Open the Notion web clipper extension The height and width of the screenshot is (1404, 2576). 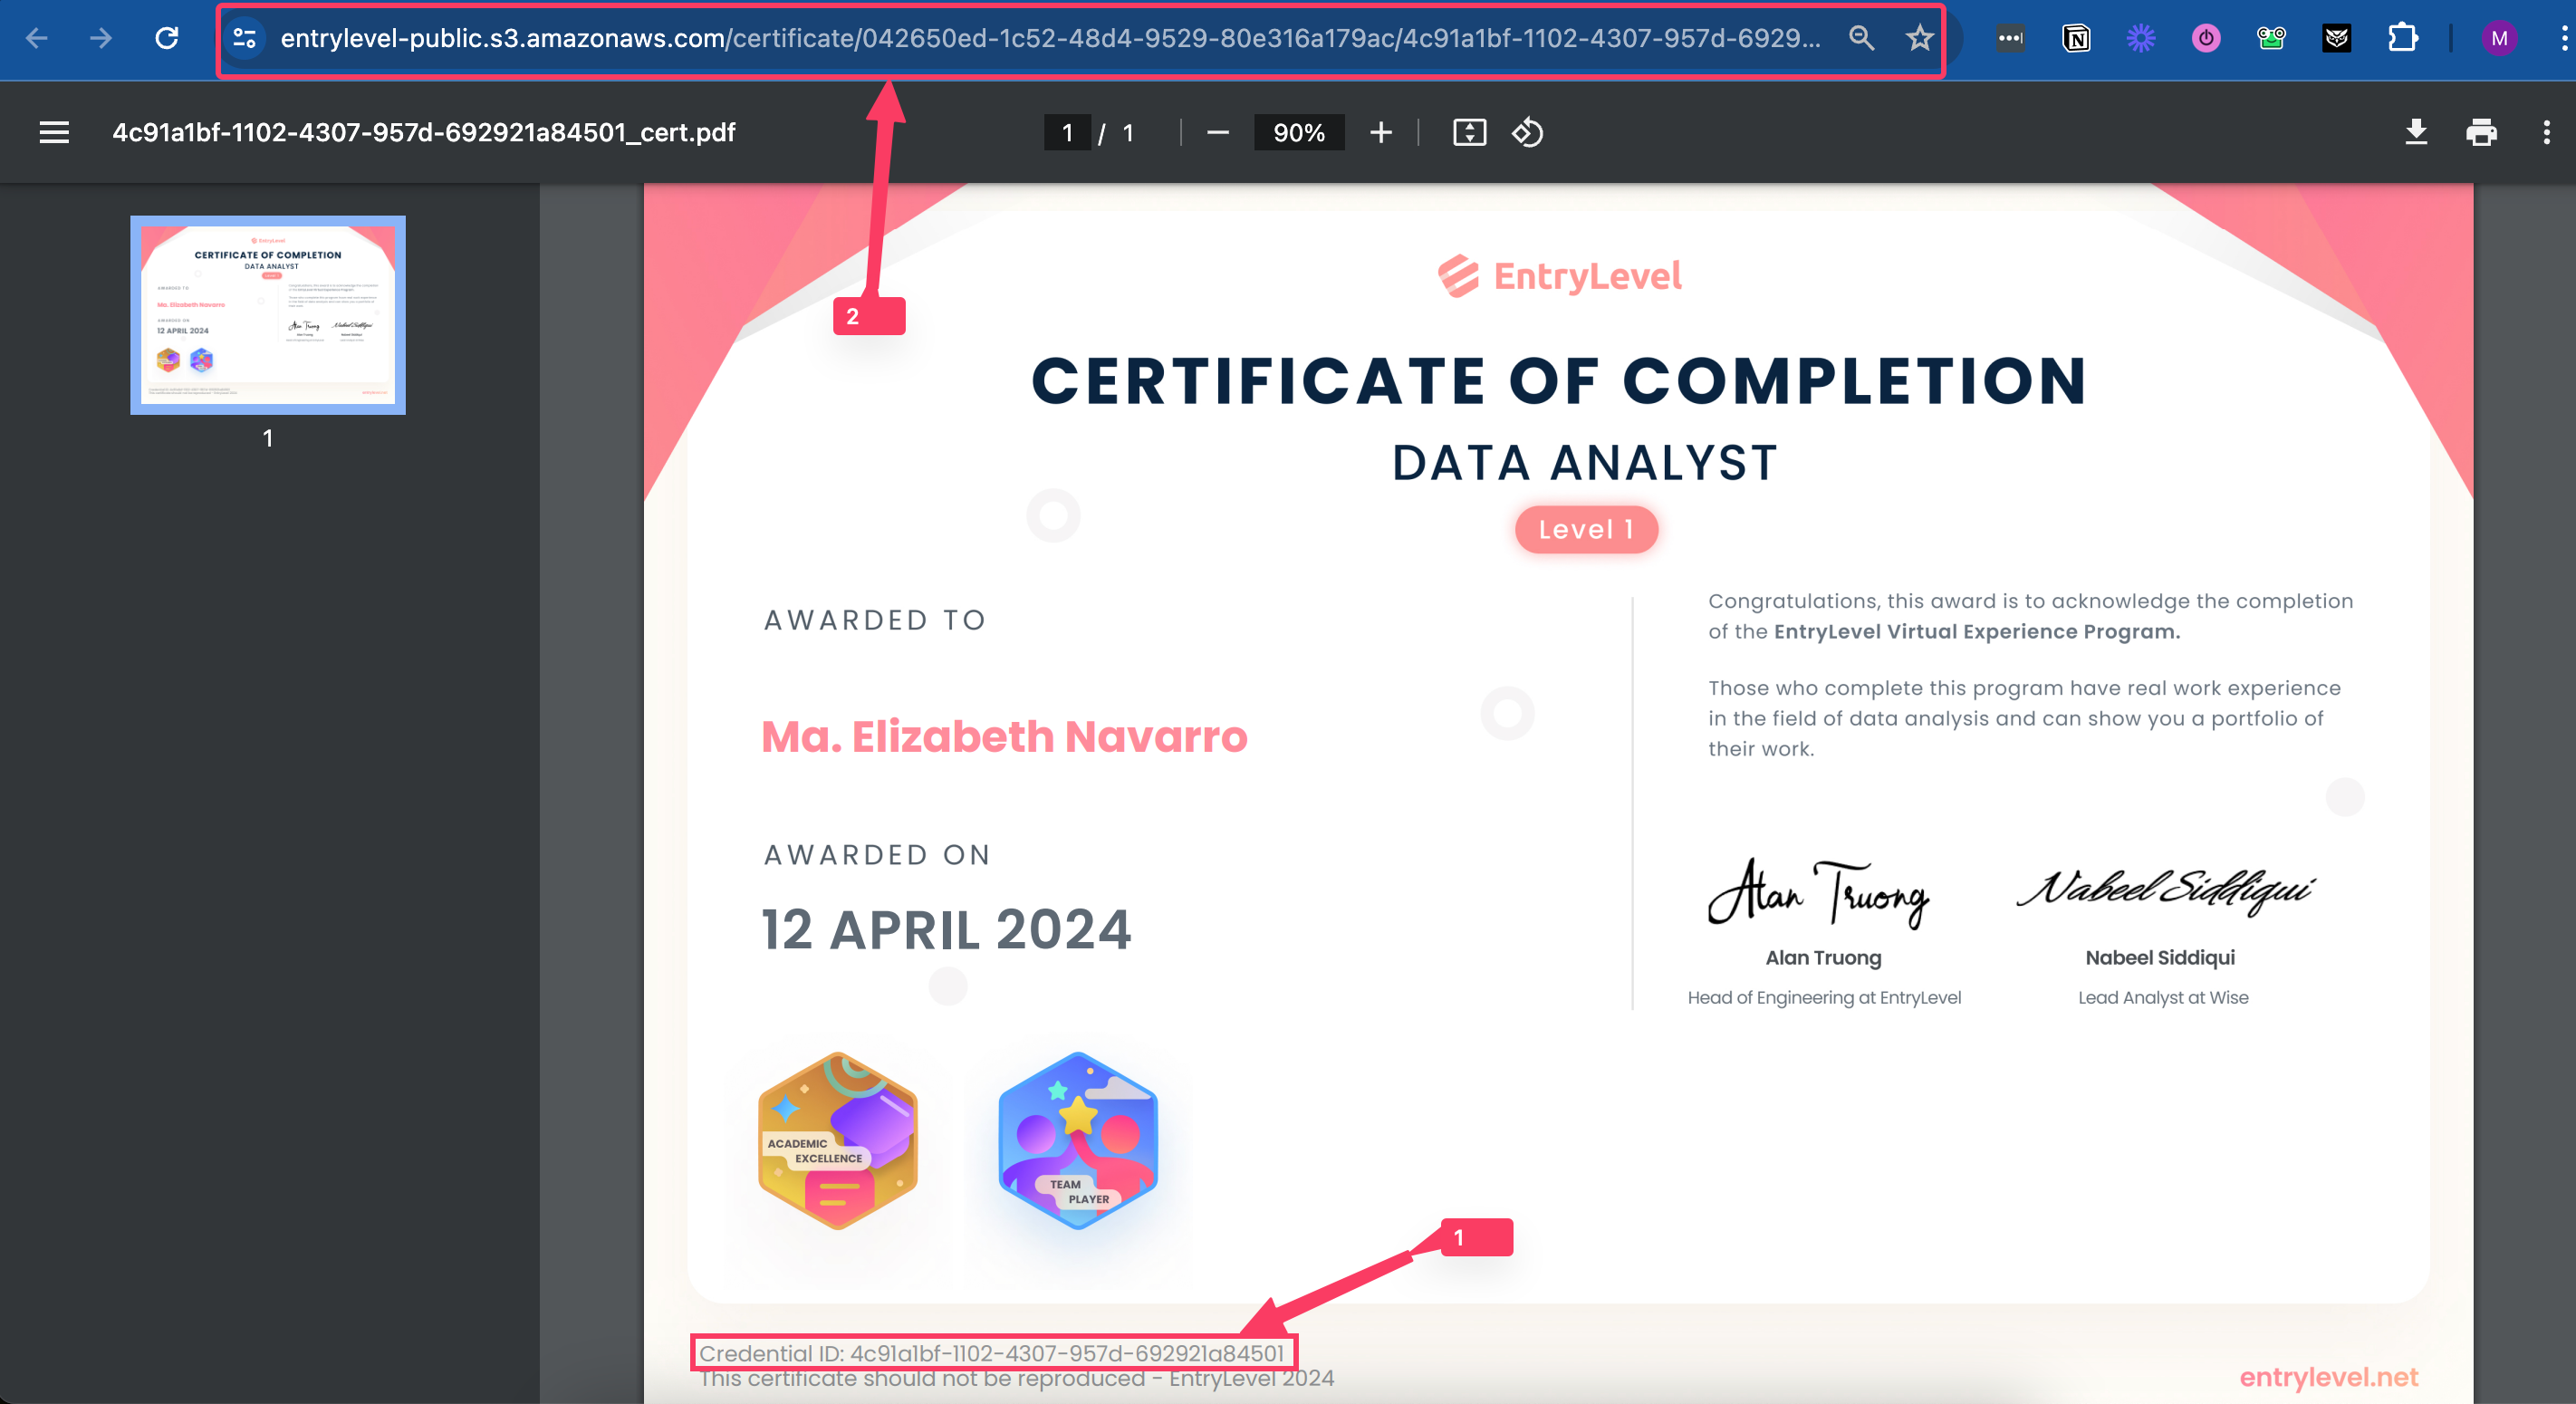(2076, 38)
